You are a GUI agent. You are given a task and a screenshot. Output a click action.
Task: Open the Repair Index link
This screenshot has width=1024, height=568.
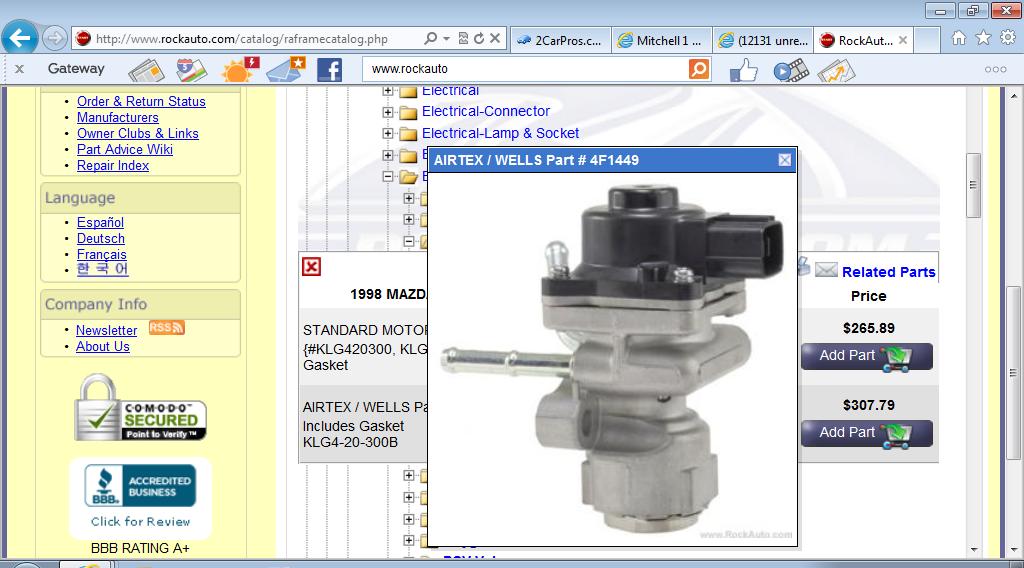click(x=113, y=165)
